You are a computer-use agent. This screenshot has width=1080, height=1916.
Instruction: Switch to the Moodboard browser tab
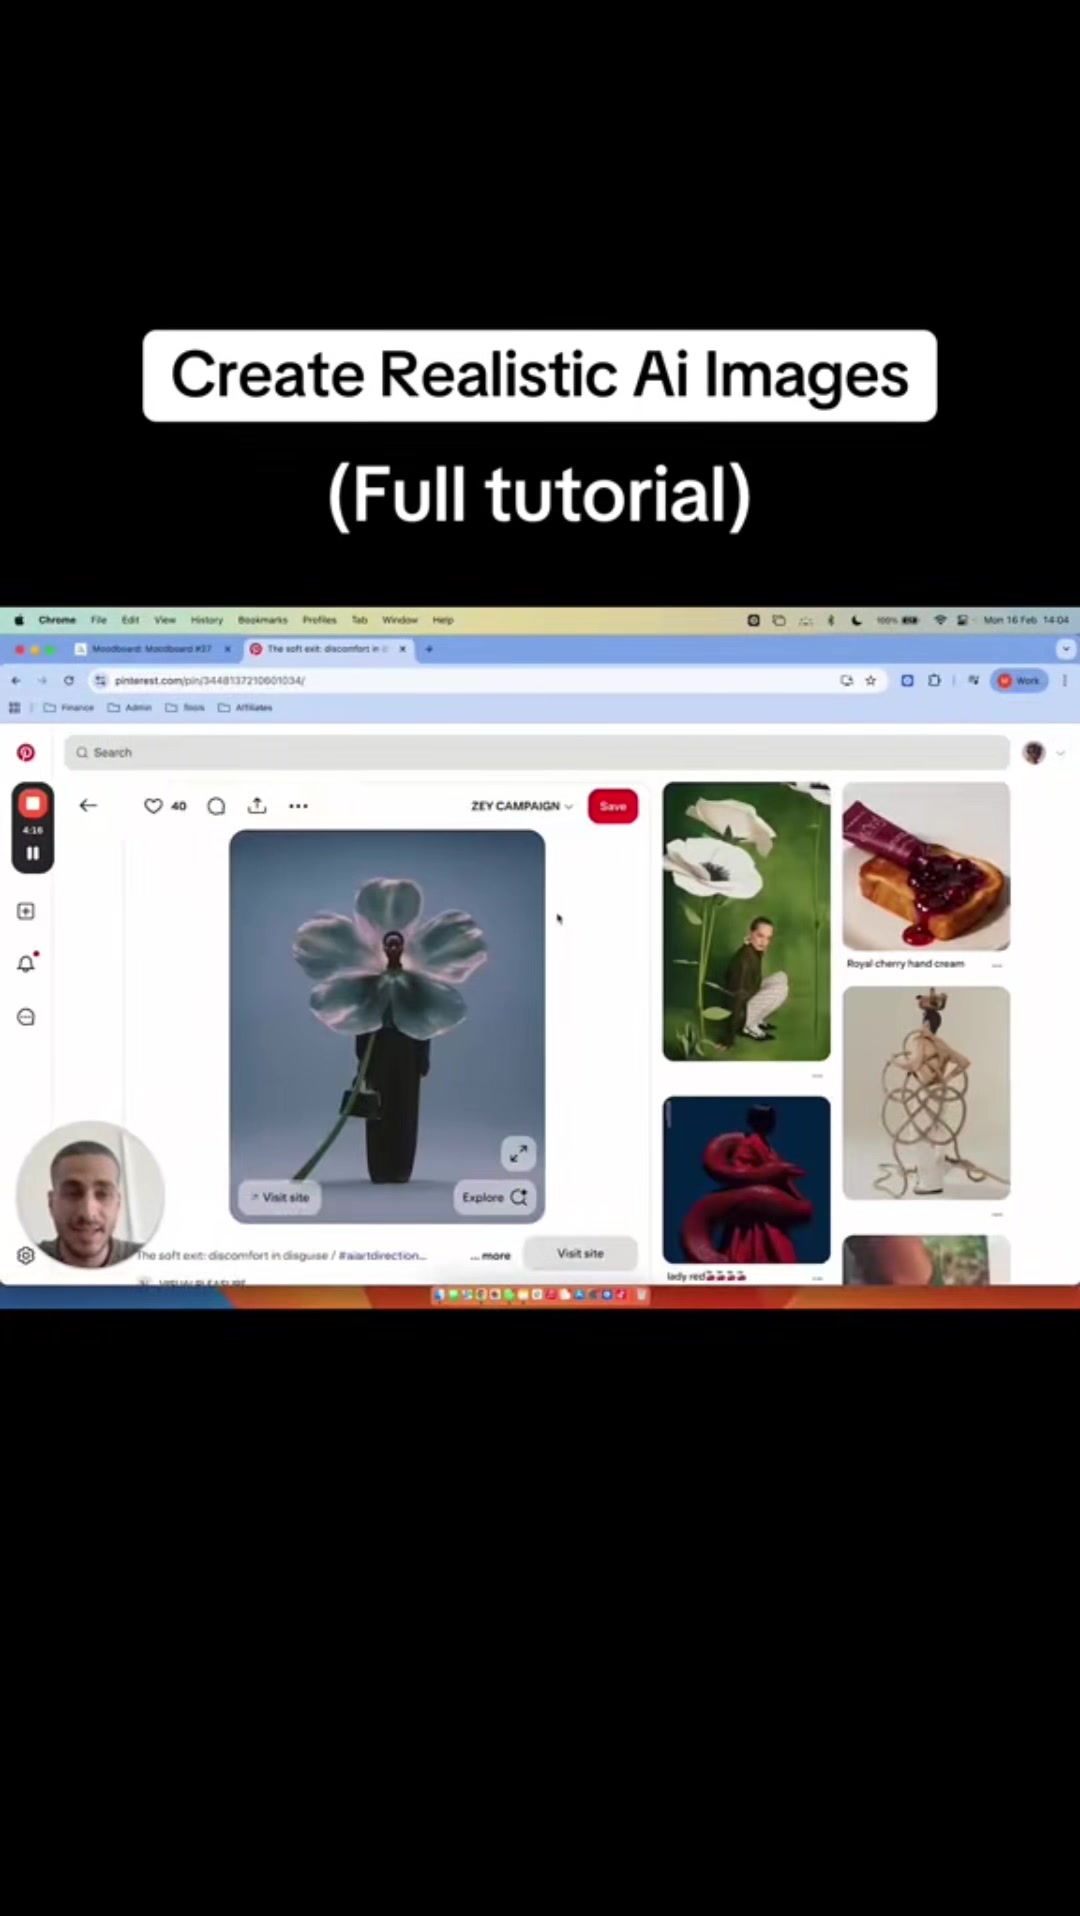point(153,649)
